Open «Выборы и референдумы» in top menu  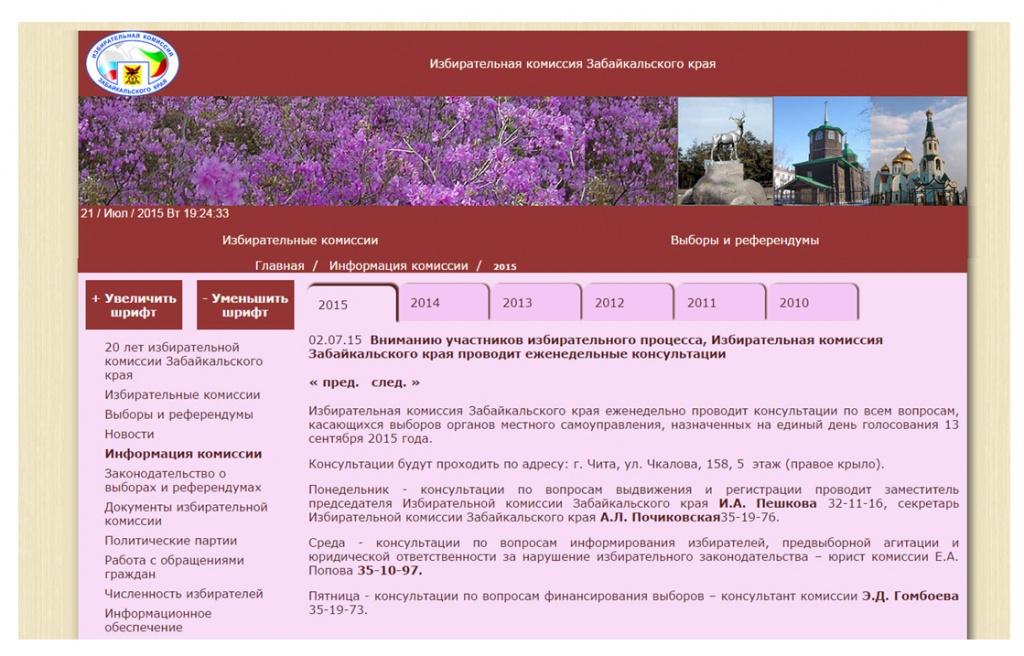[x=744, y=241]
